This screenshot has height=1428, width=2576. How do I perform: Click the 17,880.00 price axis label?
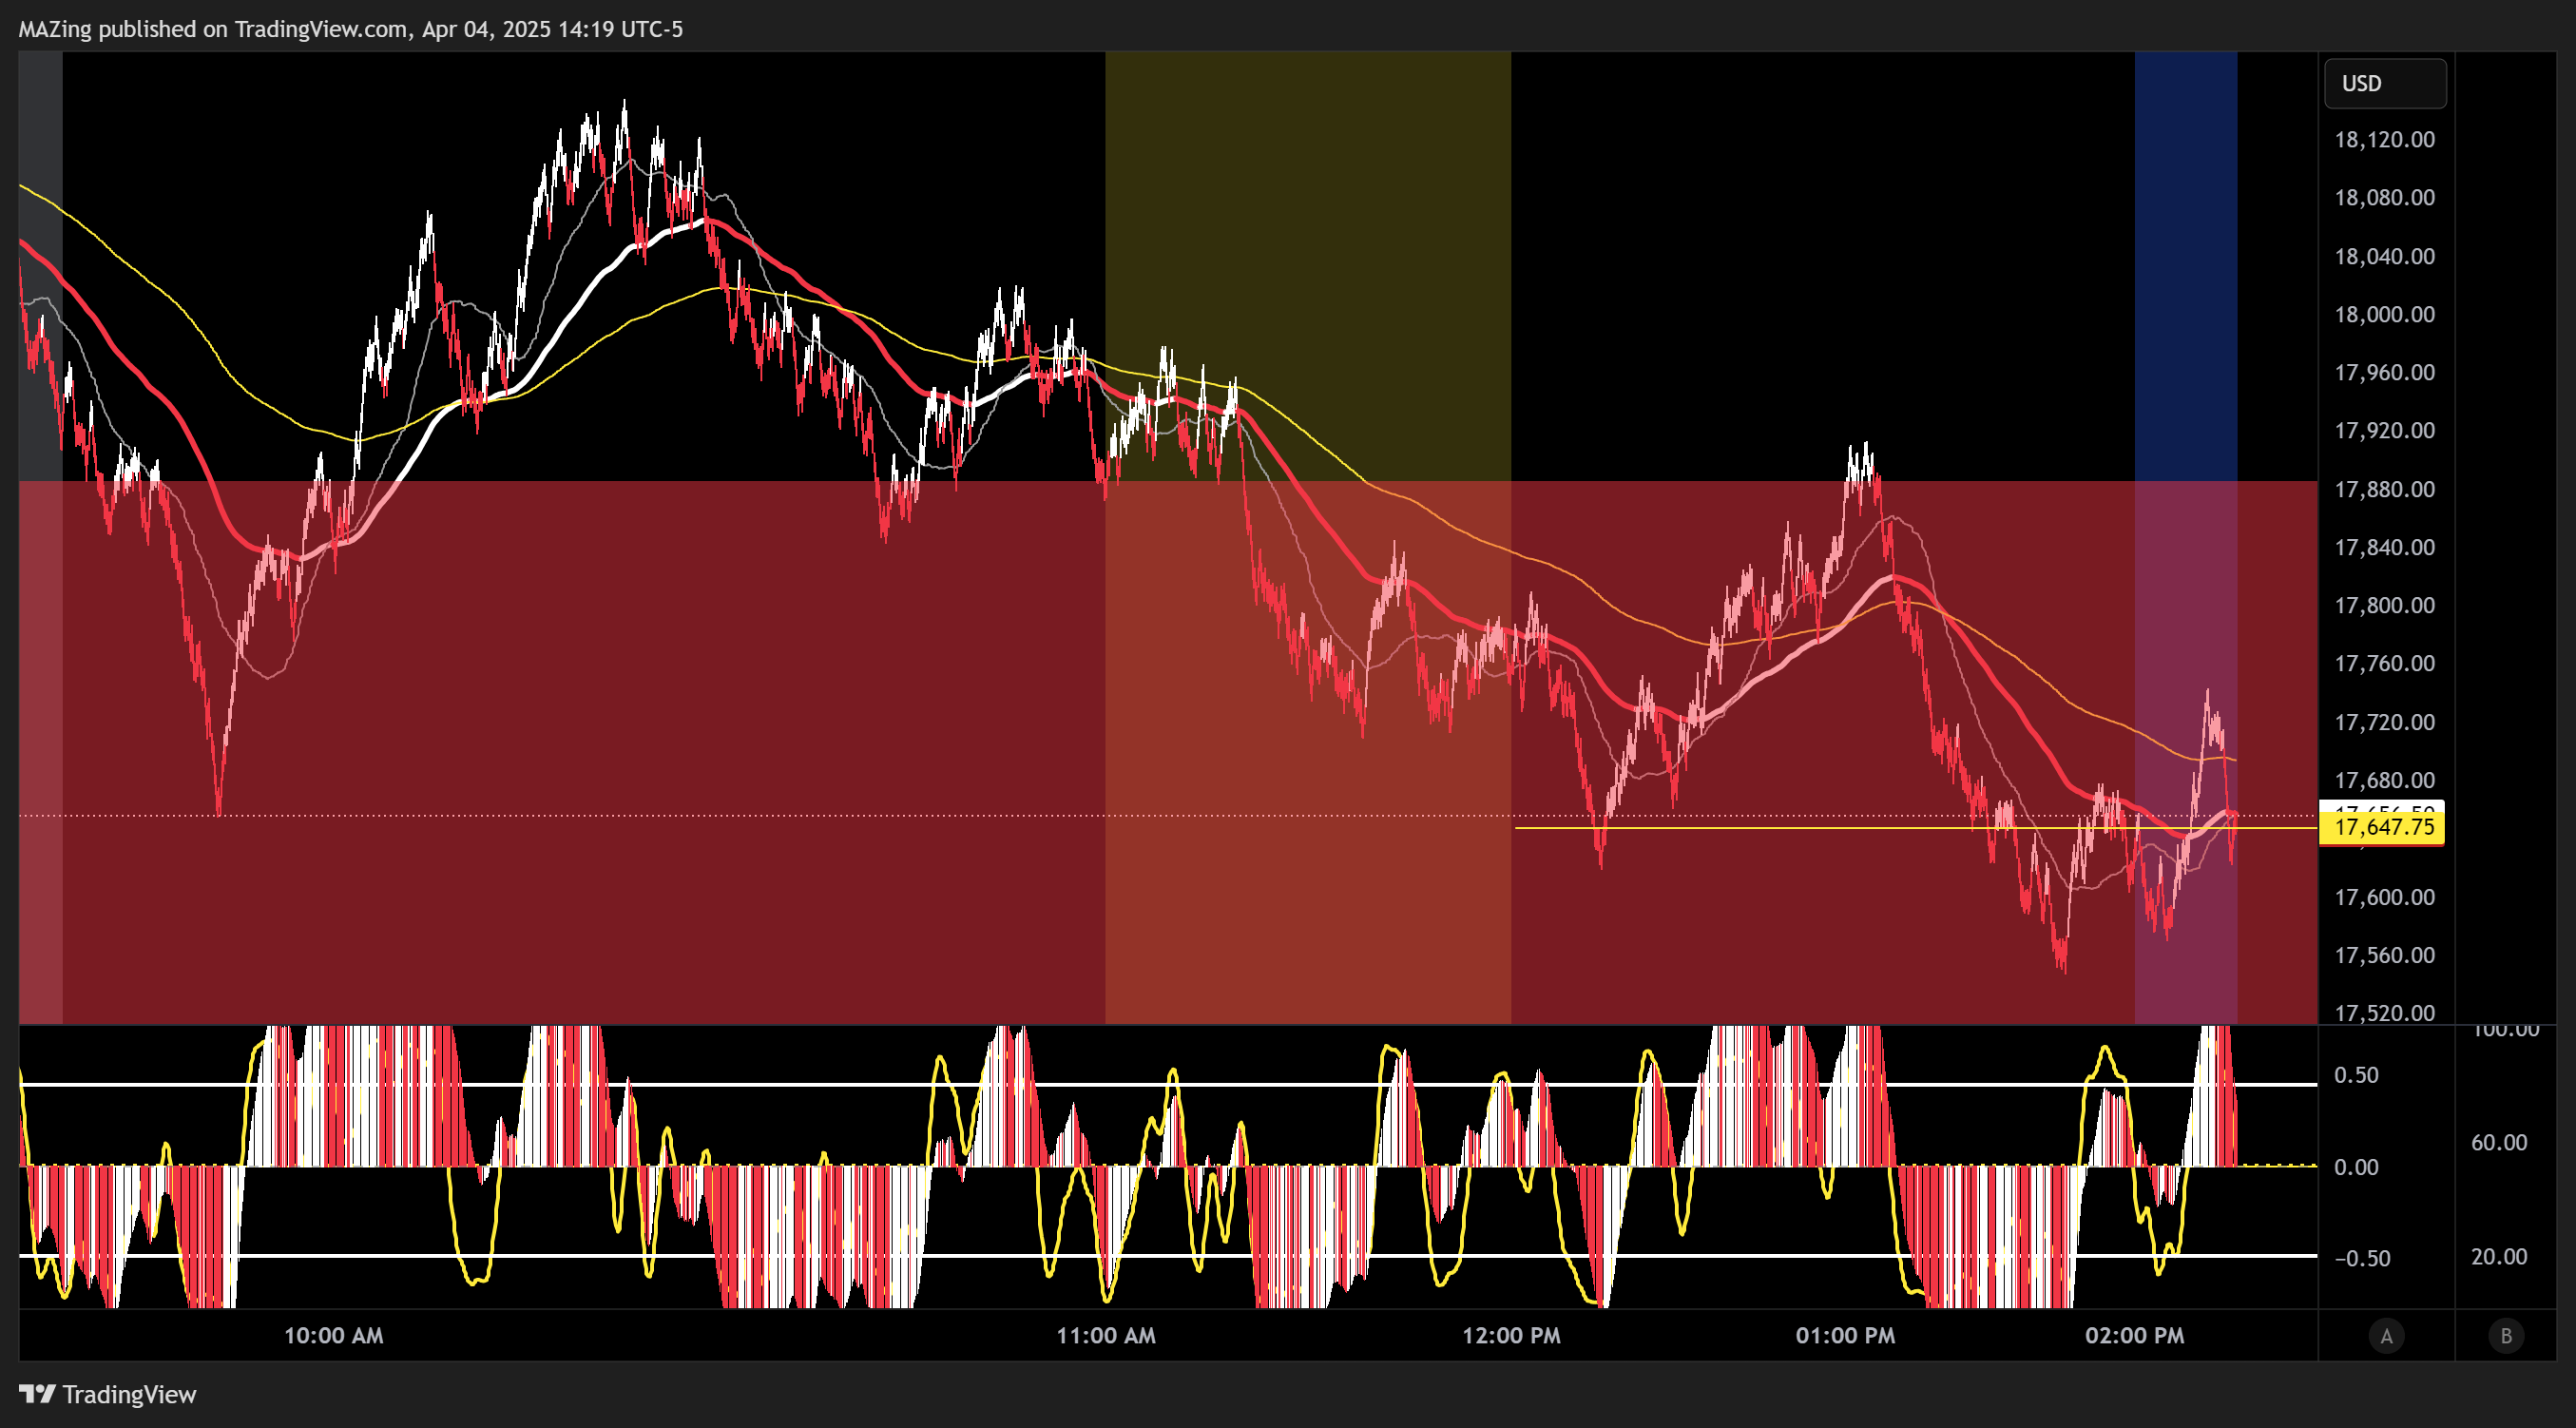point(2384,489)
